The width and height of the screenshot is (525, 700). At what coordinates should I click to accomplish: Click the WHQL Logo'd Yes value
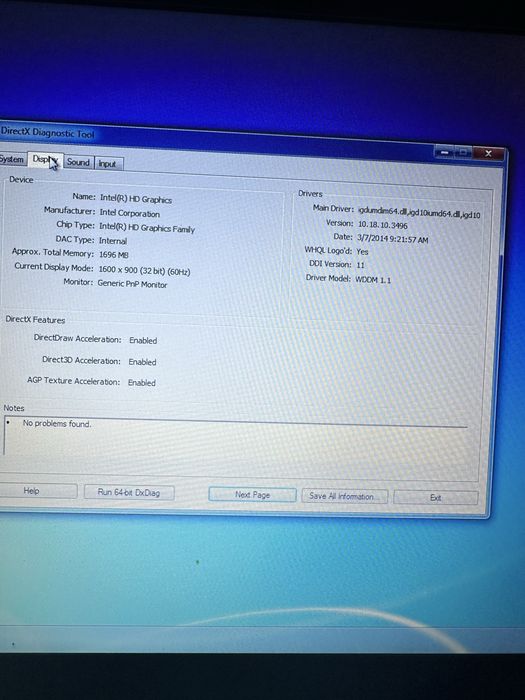[x=362, y=252]
